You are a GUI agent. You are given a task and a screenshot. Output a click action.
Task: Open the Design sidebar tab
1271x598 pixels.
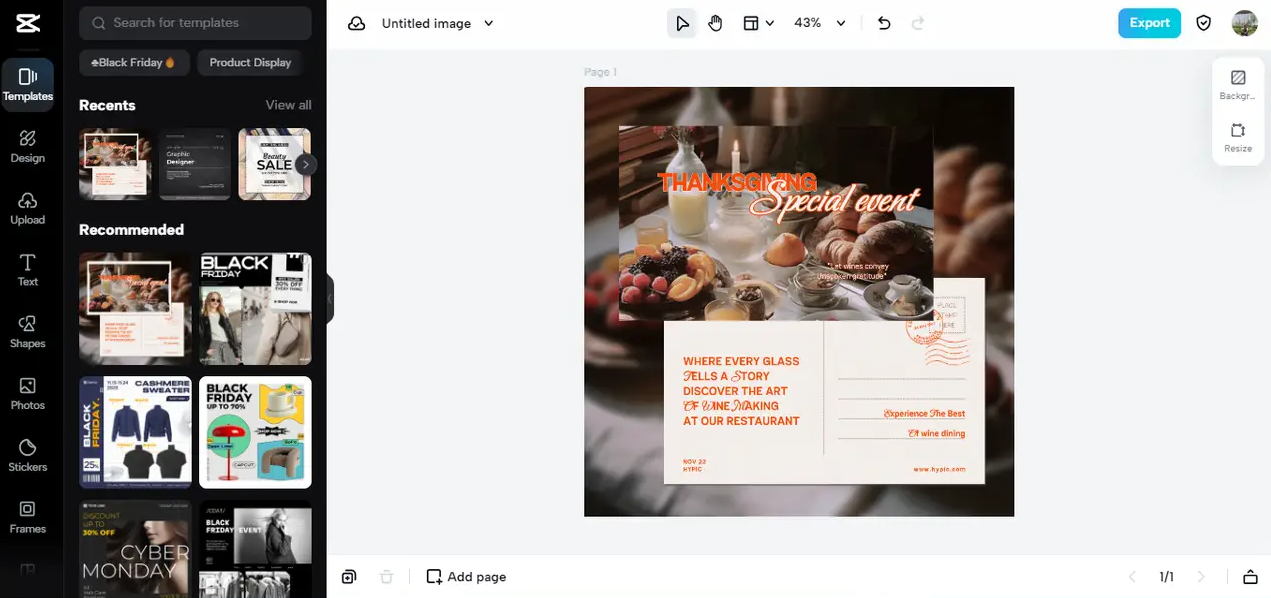coord(28,146)
